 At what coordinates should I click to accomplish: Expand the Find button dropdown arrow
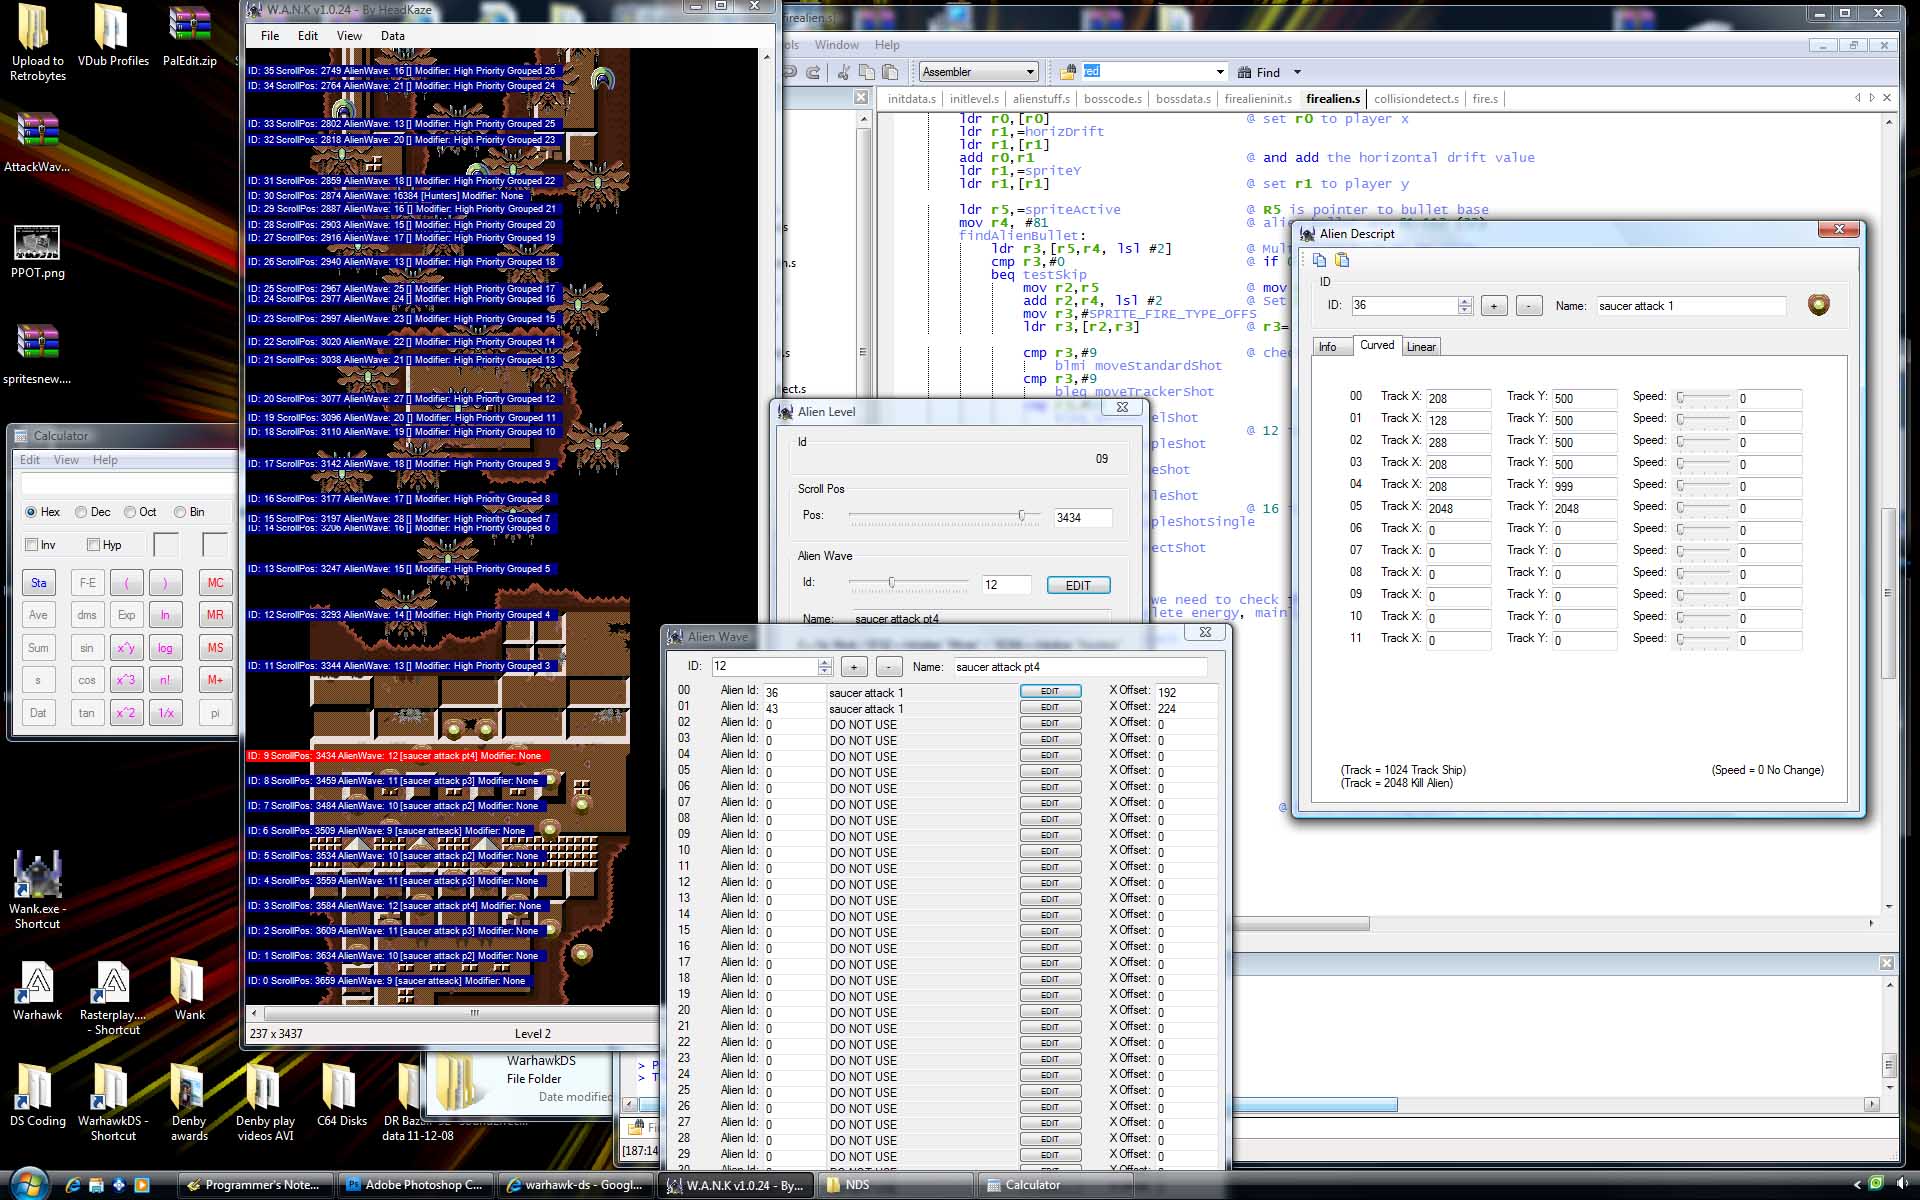[1297, 72]
